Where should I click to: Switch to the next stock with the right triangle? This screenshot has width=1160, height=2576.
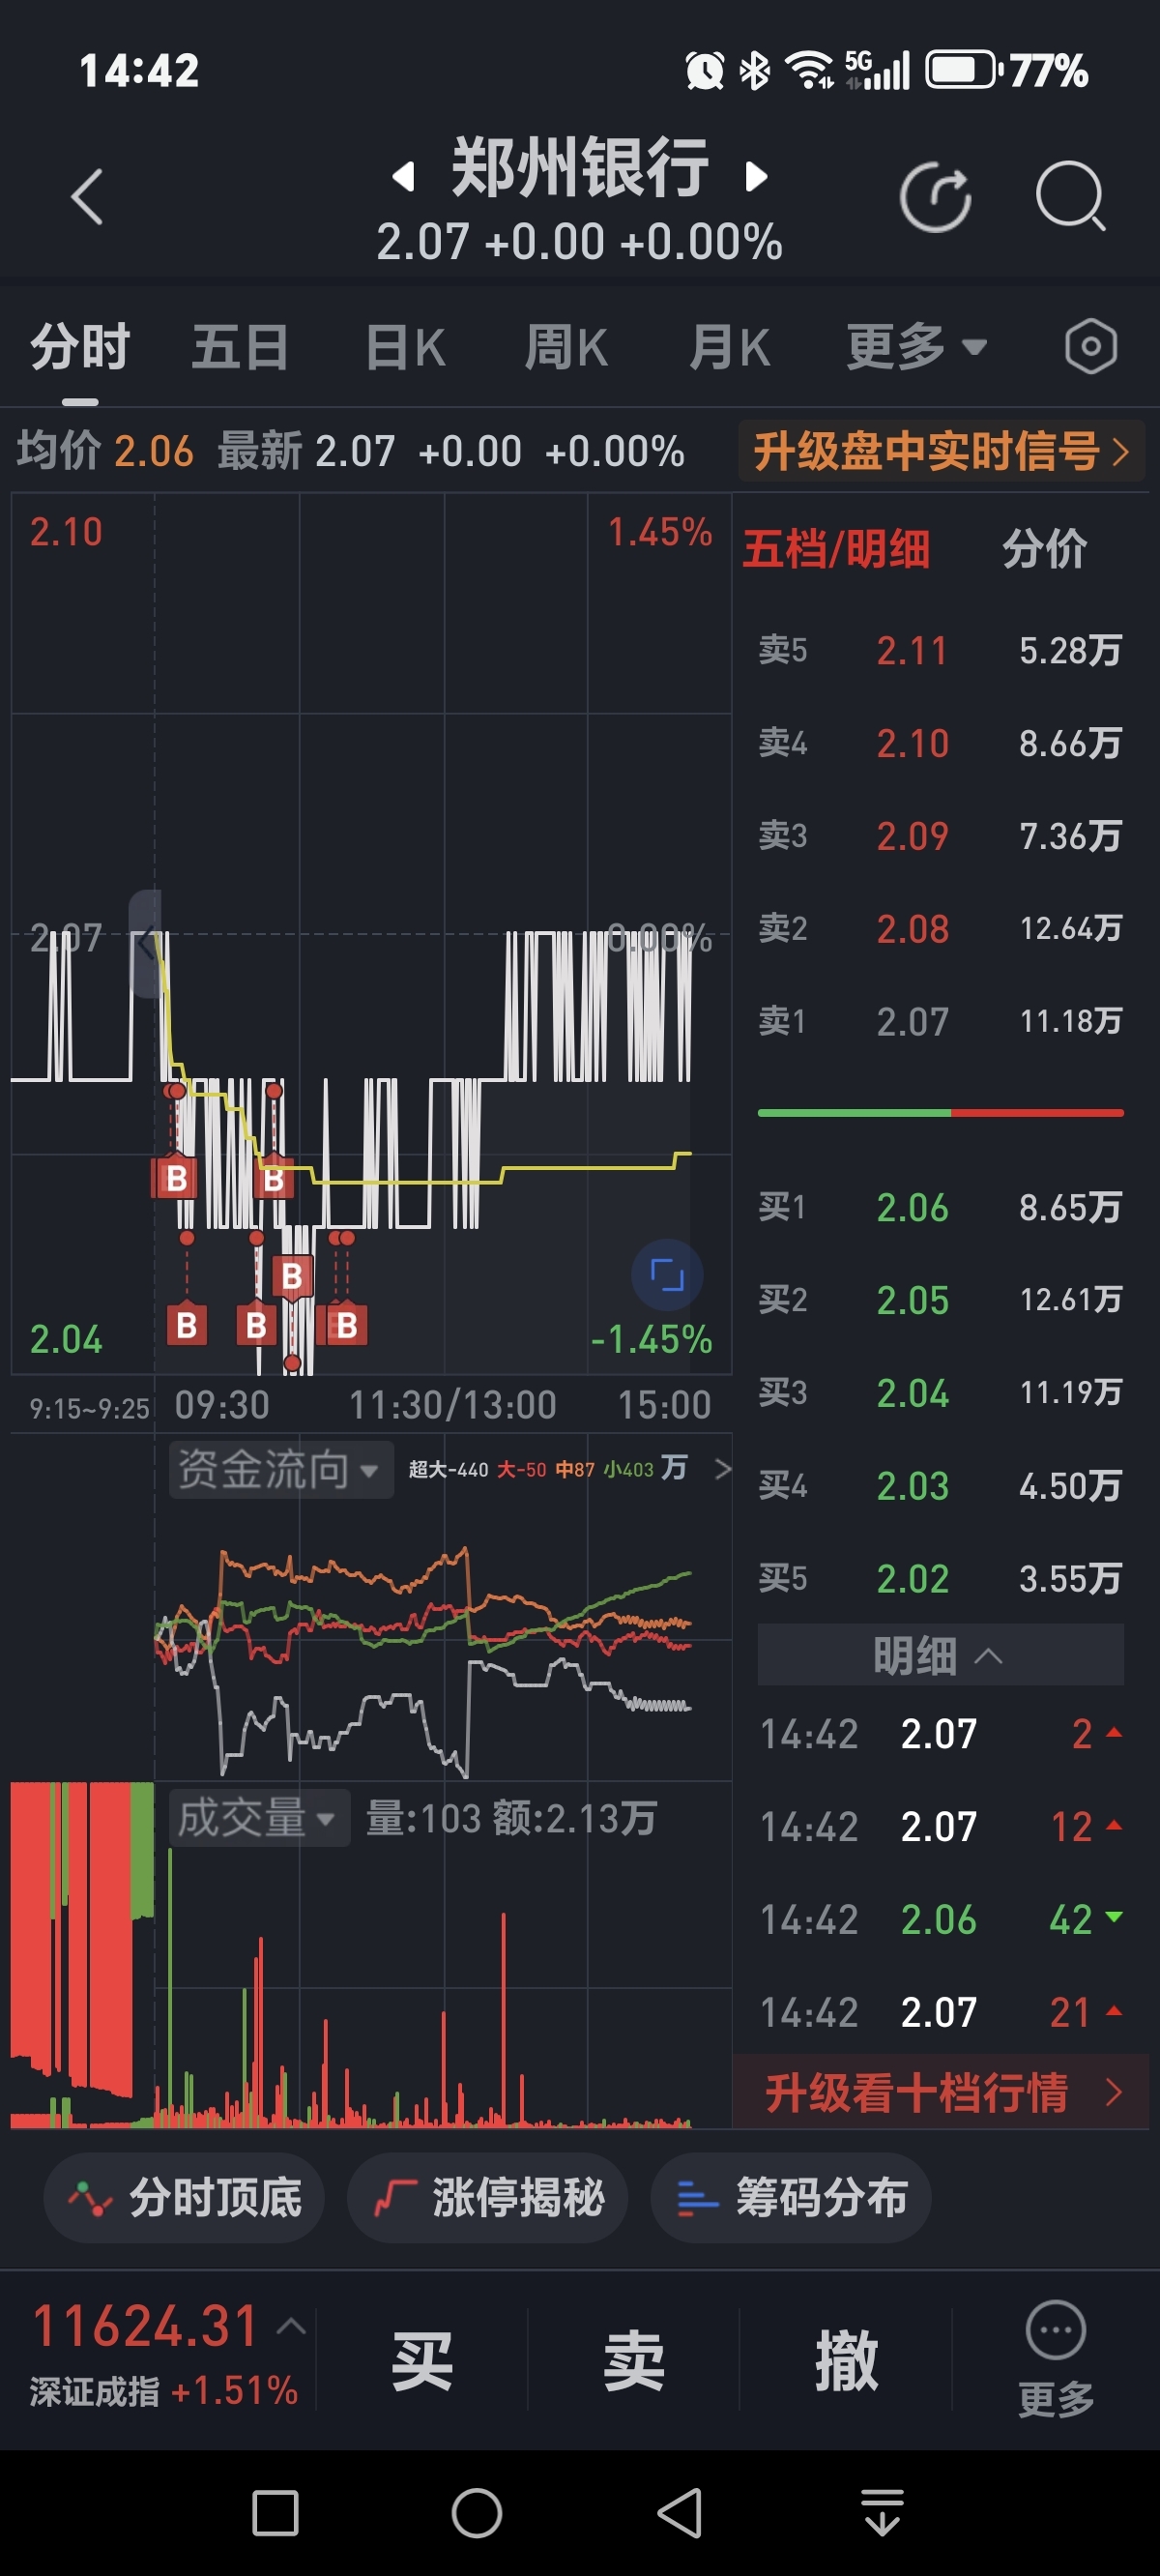click(x=757, y=177)
